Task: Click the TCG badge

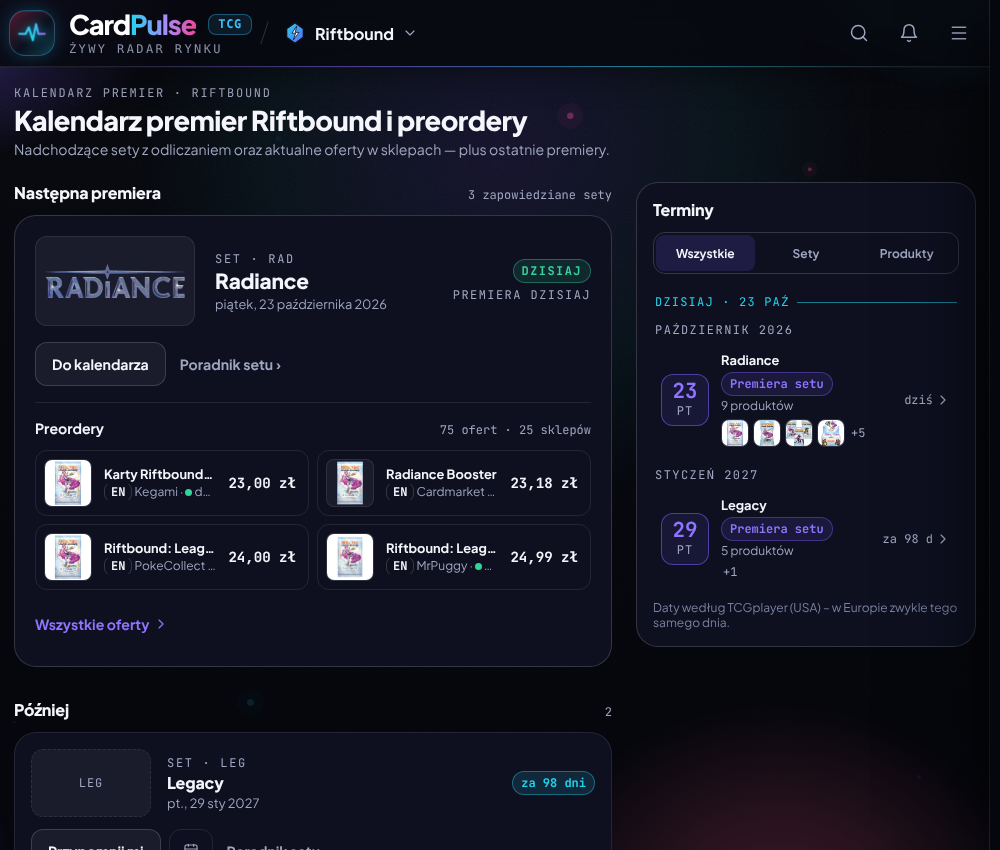Action: coord(230,24)
